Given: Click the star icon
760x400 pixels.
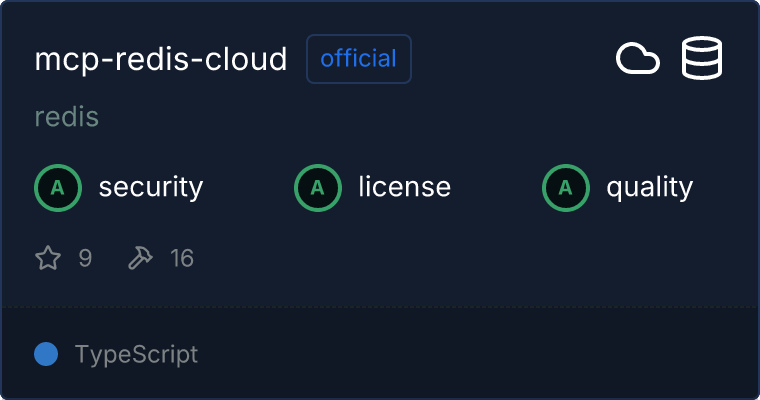Looking at the screenshot, I should coord(48,259).
